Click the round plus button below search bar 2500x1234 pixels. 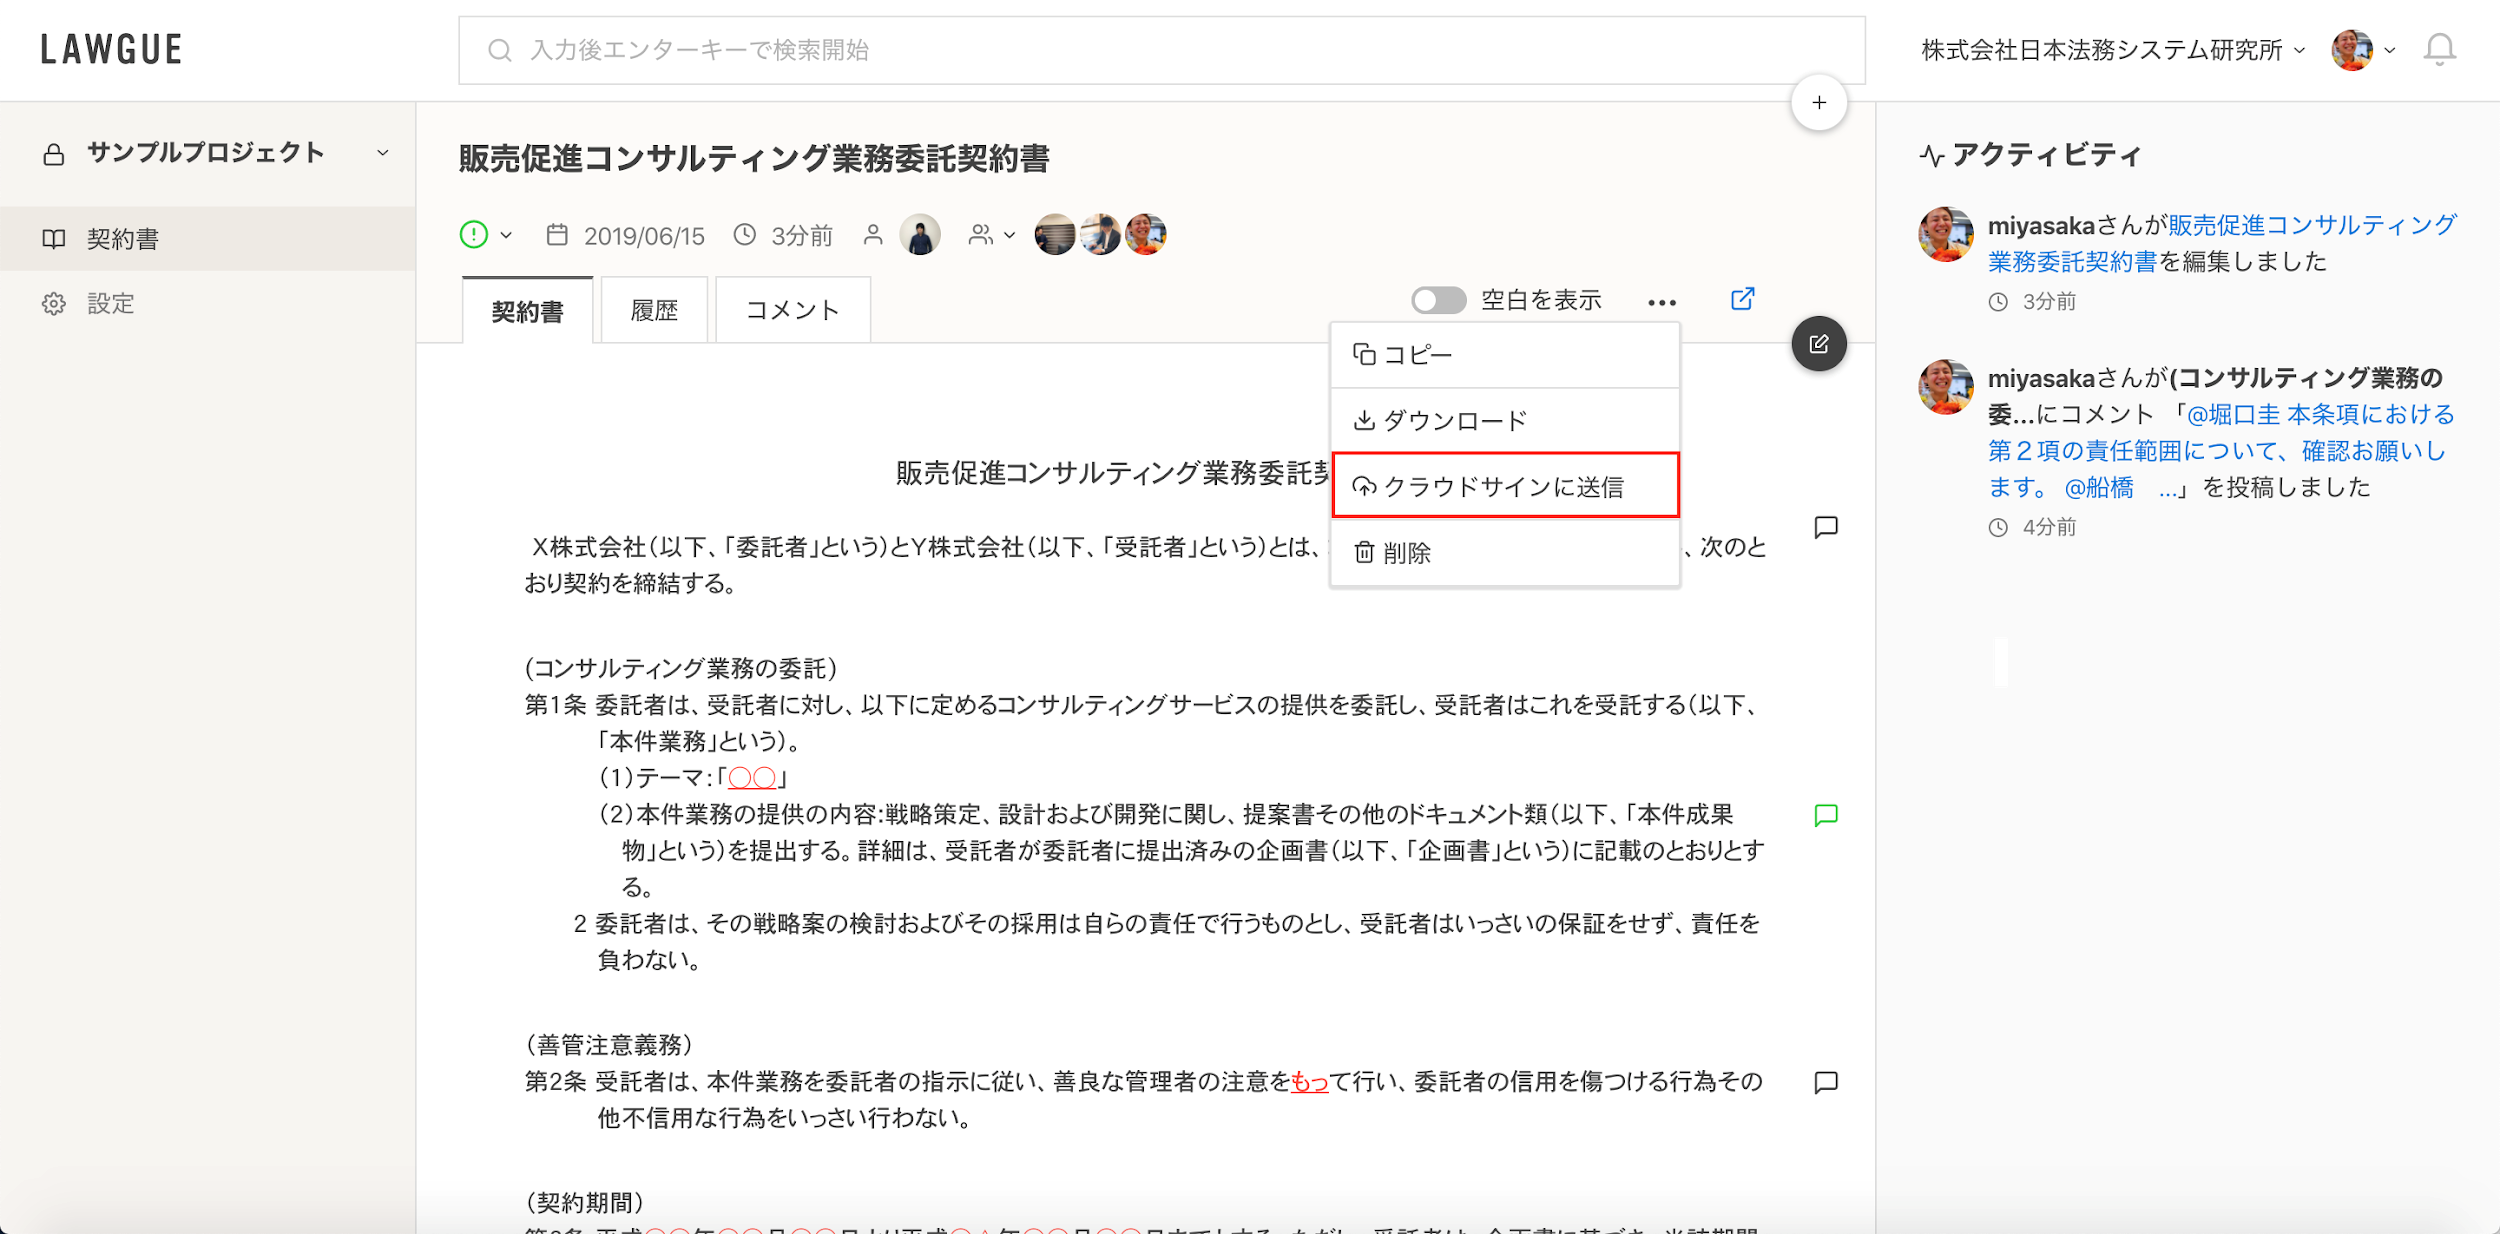1818,102
